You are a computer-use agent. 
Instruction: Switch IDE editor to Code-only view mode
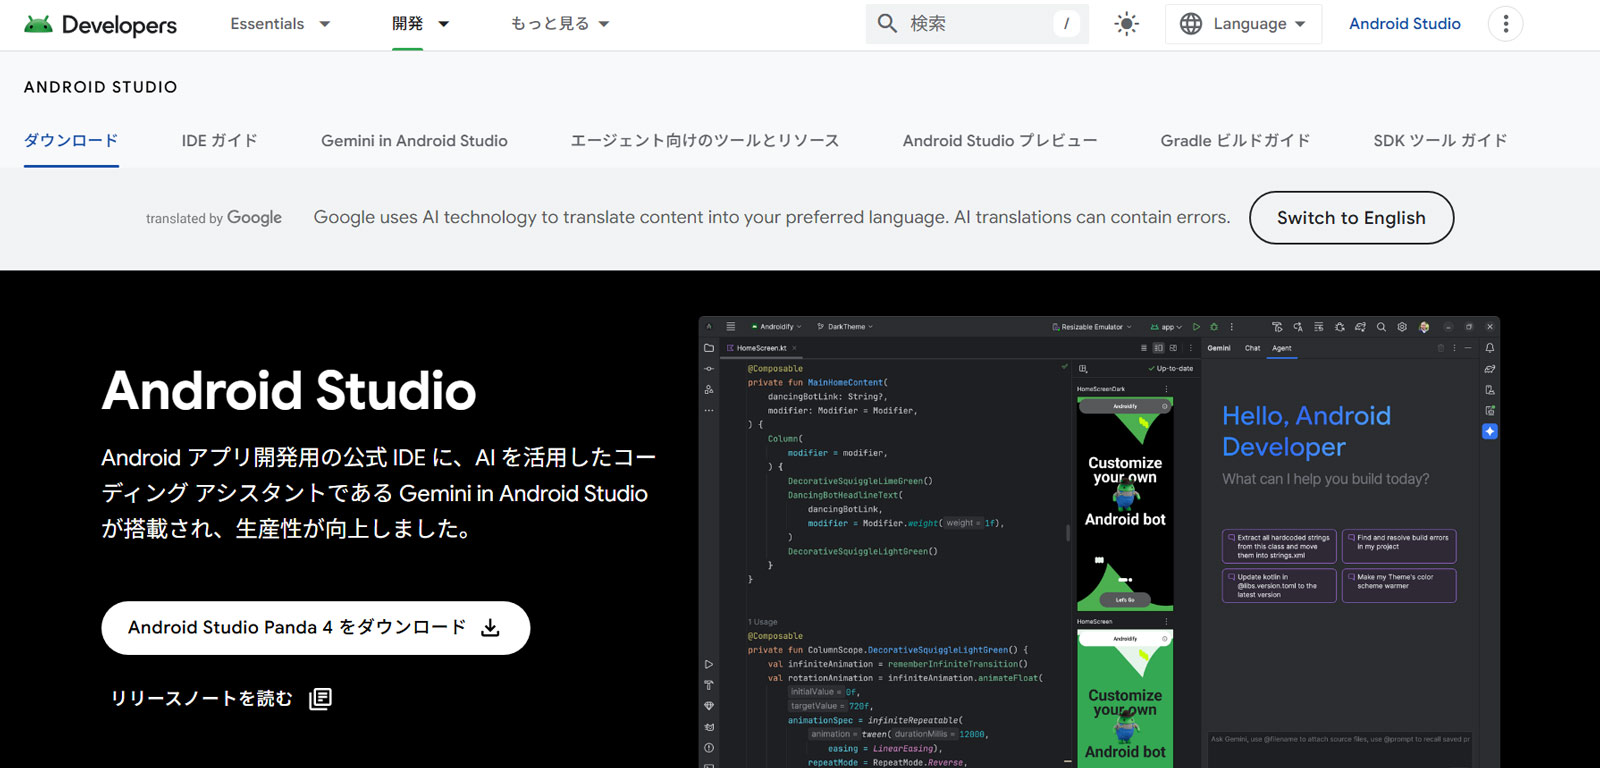click(1144, 348)
